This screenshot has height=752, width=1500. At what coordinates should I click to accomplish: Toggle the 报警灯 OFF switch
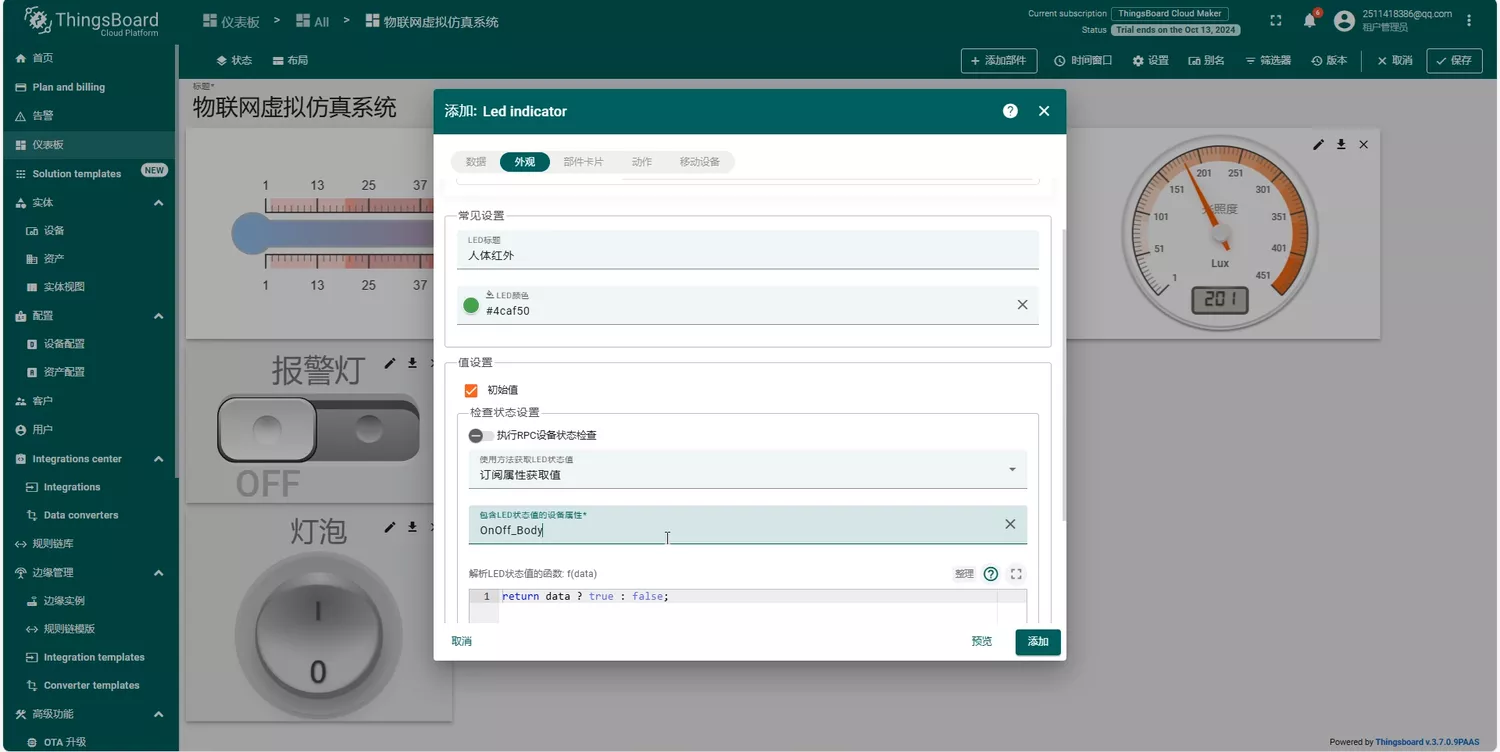(318, 430)
